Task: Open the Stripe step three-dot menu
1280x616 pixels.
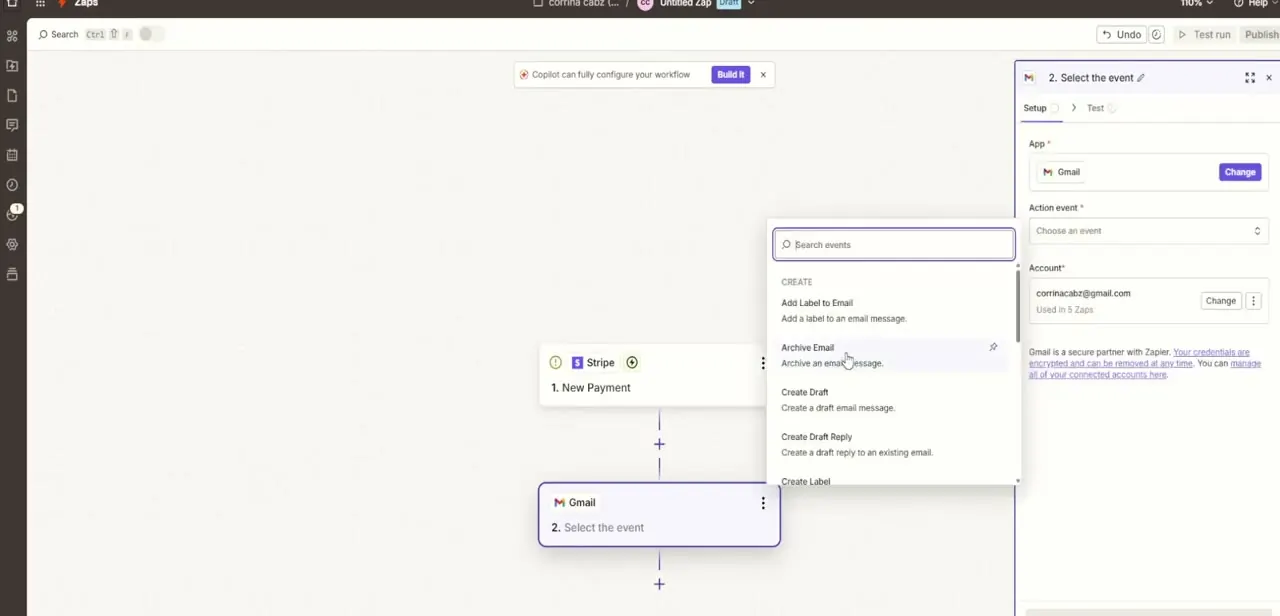Action: point(763,363)
